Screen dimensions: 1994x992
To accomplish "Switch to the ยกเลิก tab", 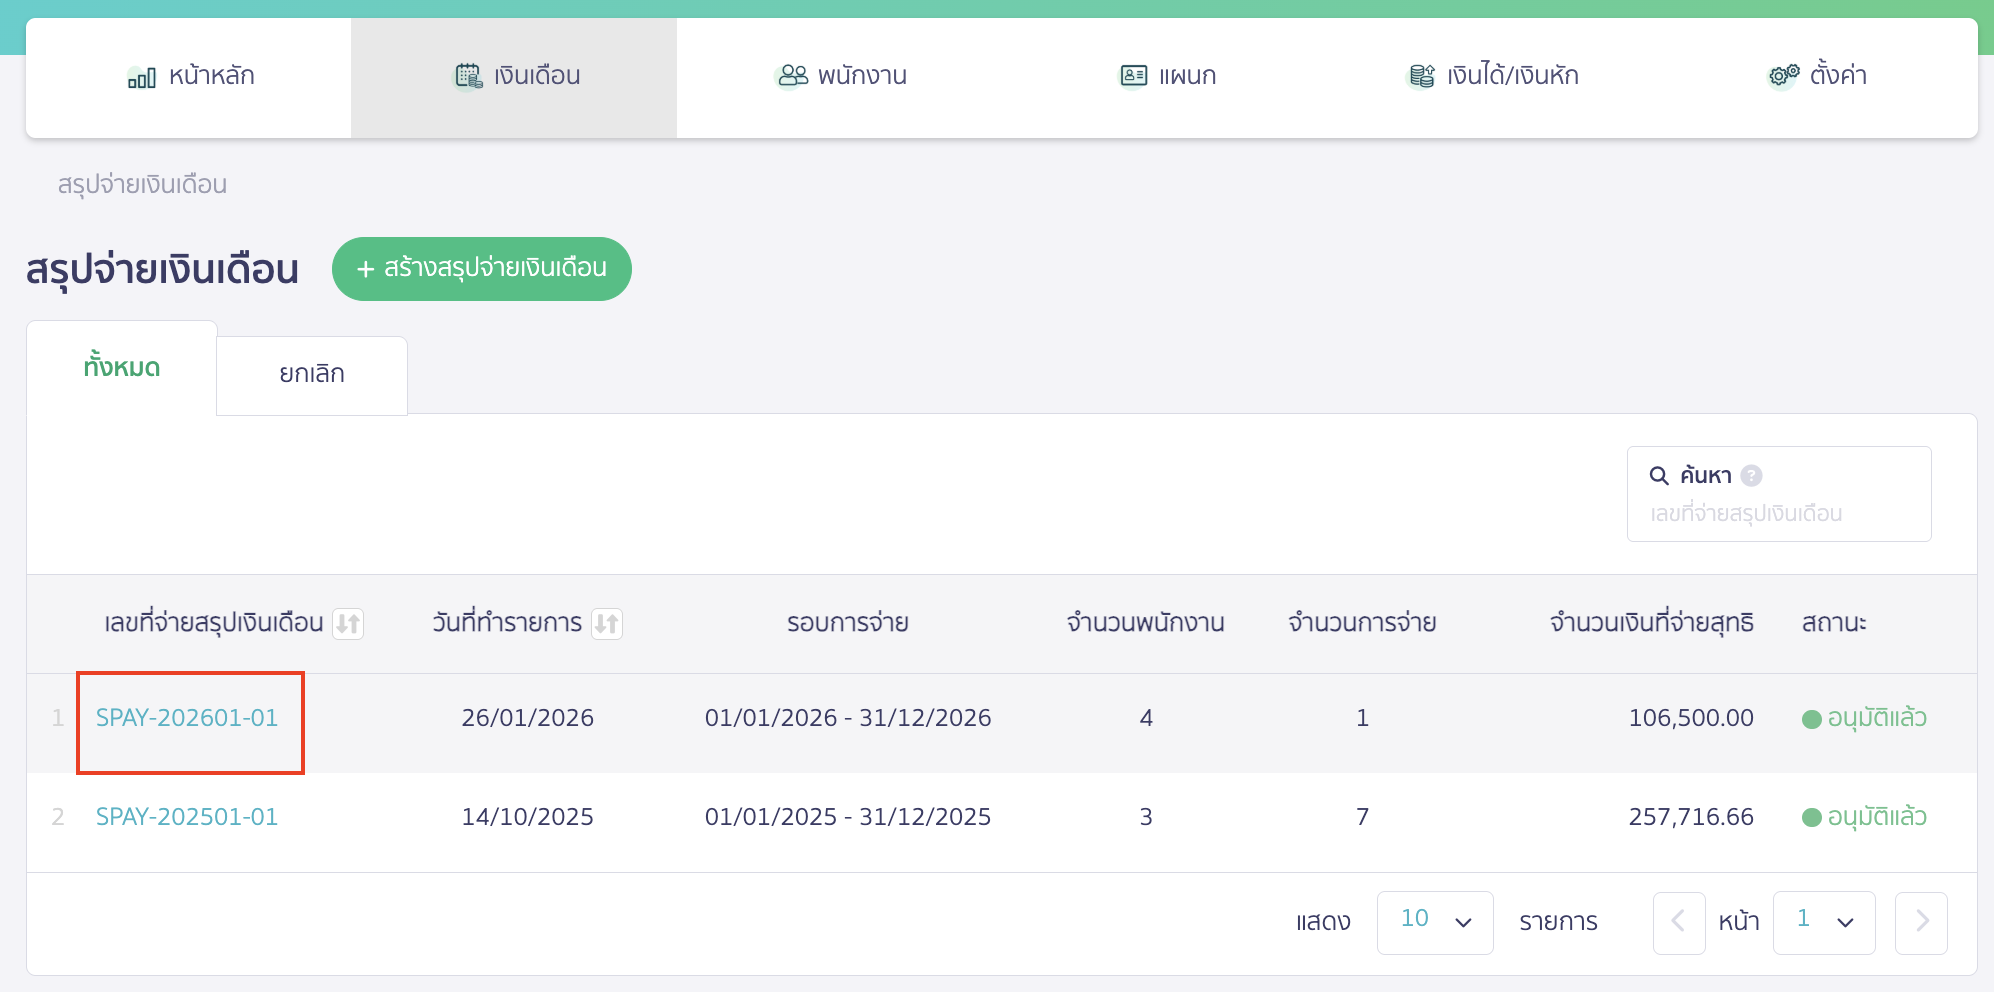I will coord(312,375).
